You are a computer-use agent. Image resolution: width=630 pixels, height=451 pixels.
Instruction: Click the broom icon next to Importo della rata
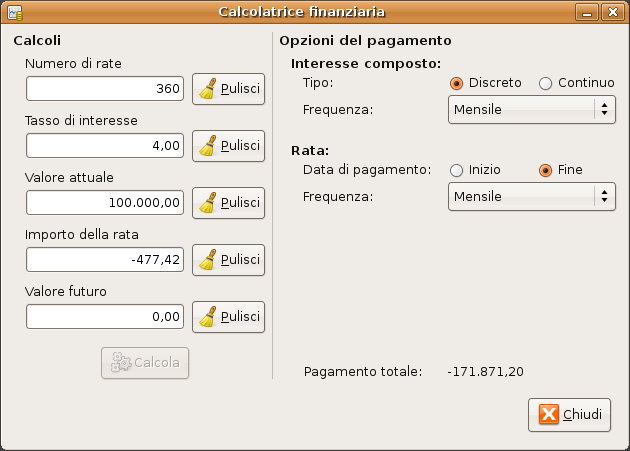(x=208, y=260)
